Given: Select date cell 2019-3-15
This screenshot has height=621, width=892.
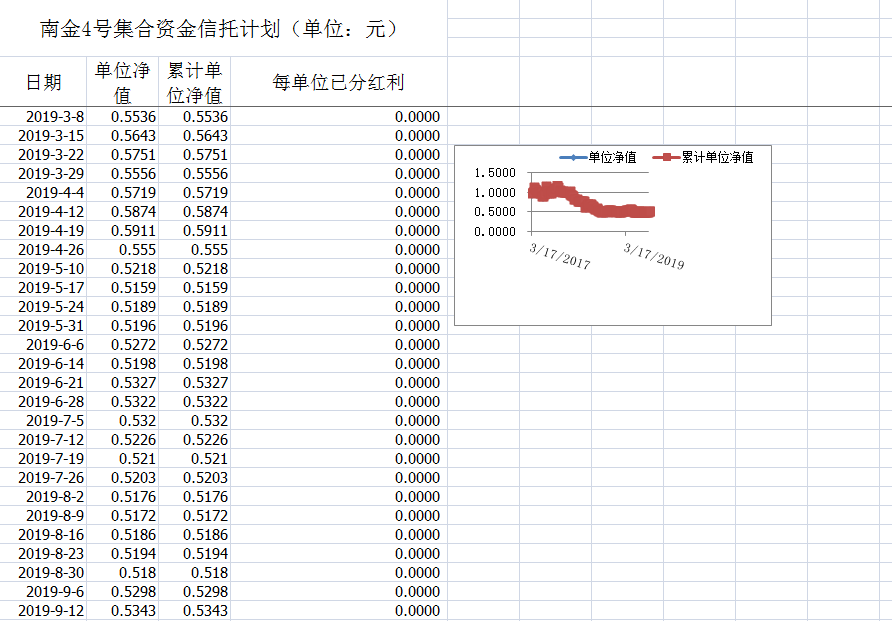Looking at the screenshot, I should [x=43, y=135].
